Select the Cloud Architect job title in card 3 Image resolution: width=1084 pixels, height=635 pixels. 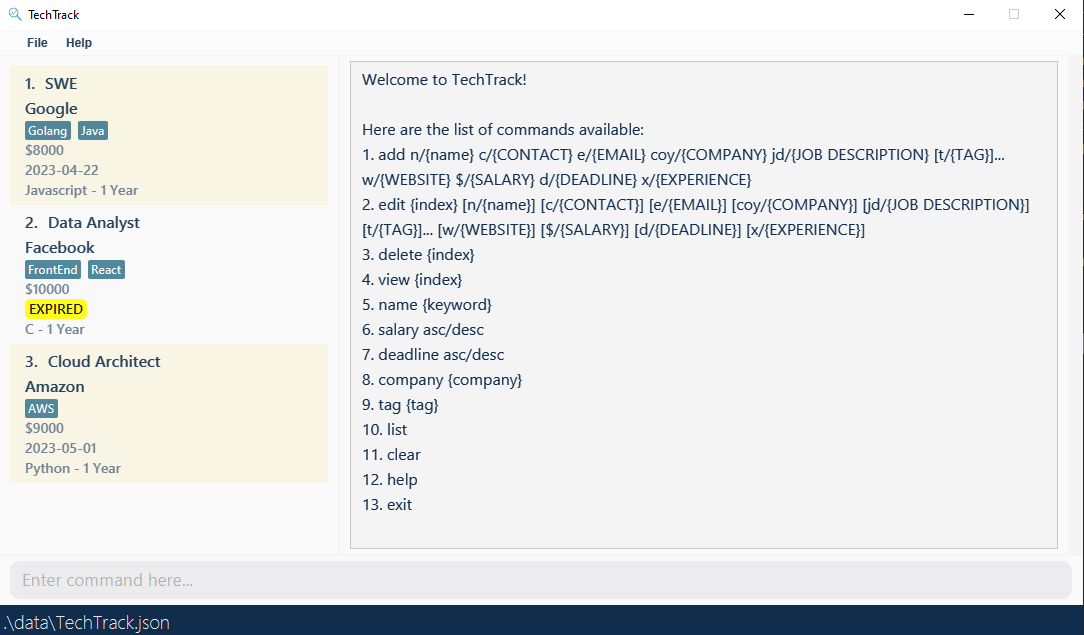pyautogui.click(x=104, y=361)
